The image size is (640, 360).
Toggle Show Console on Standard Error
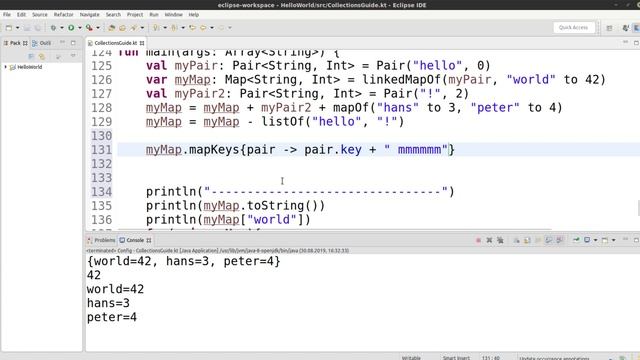pos(560,240)
